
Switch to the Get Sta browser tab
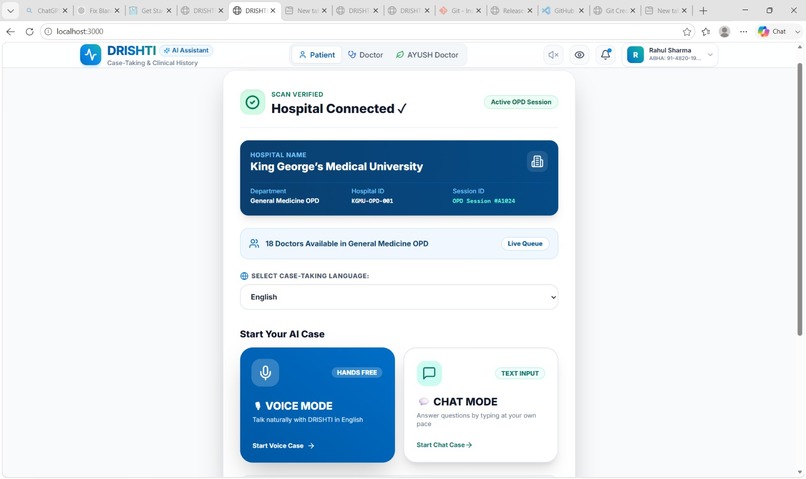coord(149,10)
